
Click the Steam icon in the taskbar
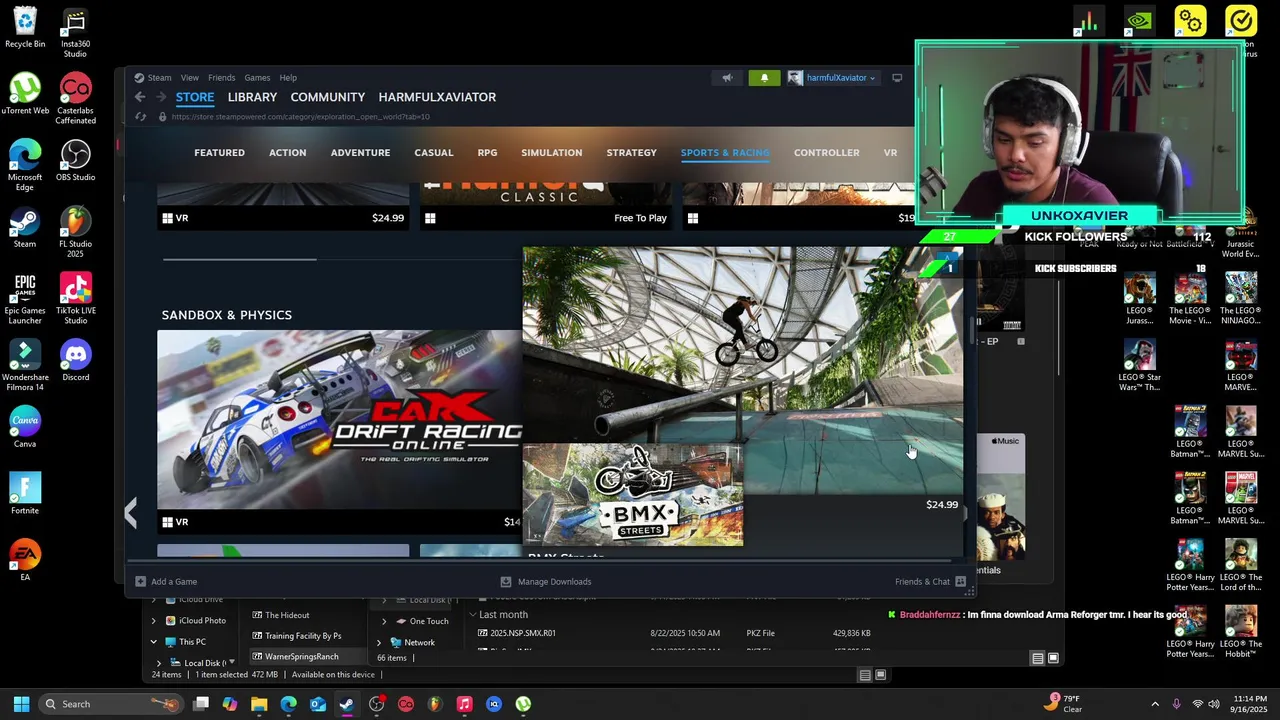coord(346,704)
